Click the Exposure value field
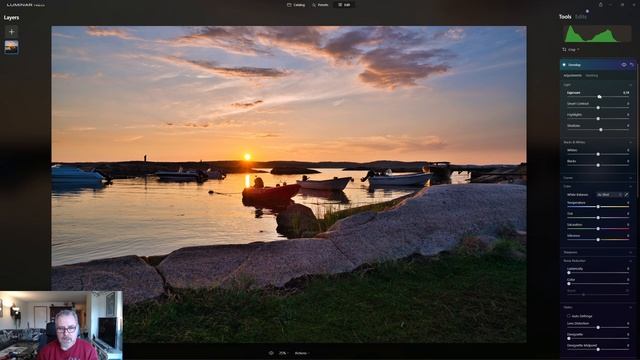This screenshot has width=640, height=360. (626, 93)
